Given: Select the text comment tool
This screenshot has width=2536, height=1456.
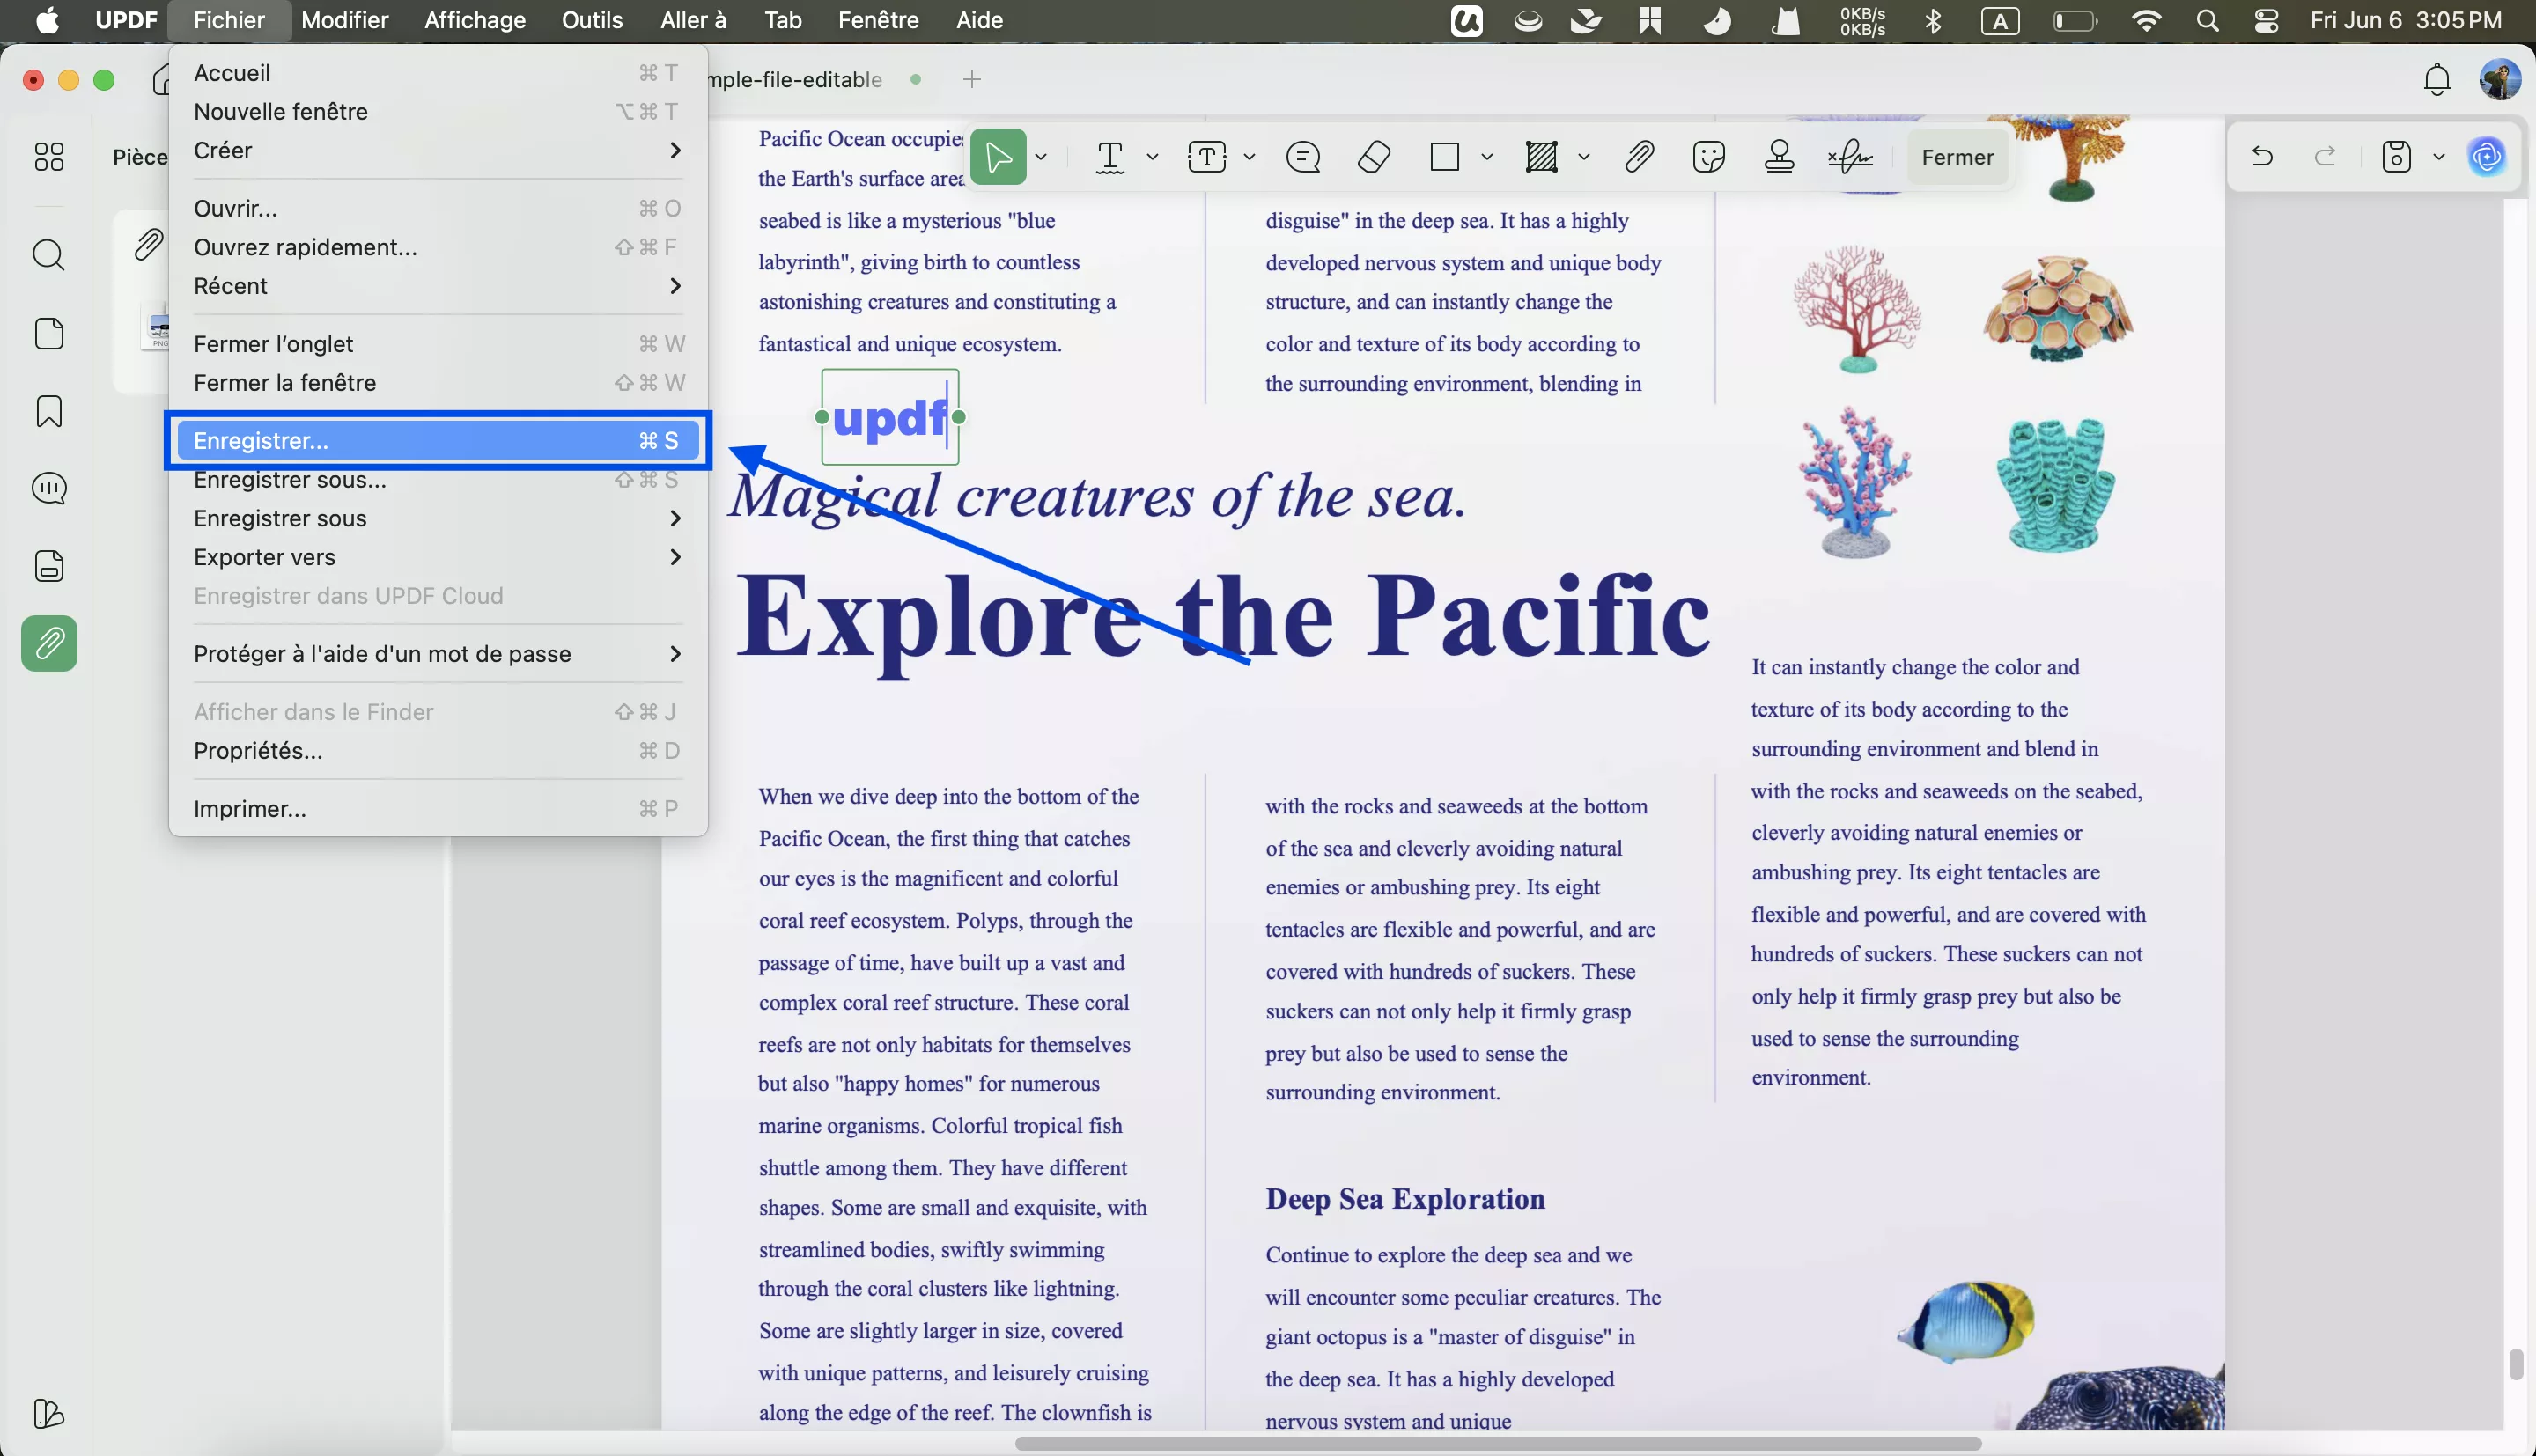Looking at the screenshot, I should pyautogui.click(x=1110, y=157).
